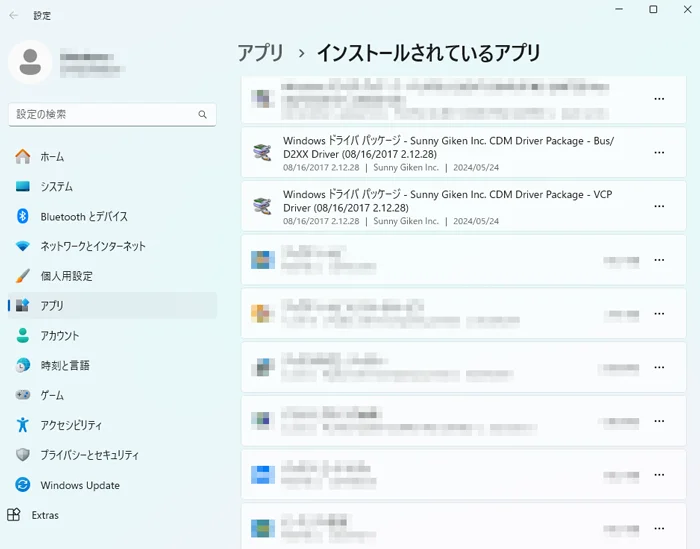The height and width of the screenshot is (549, 700).
Task: Click the ホーム house icon
Action: coord(23,156)
